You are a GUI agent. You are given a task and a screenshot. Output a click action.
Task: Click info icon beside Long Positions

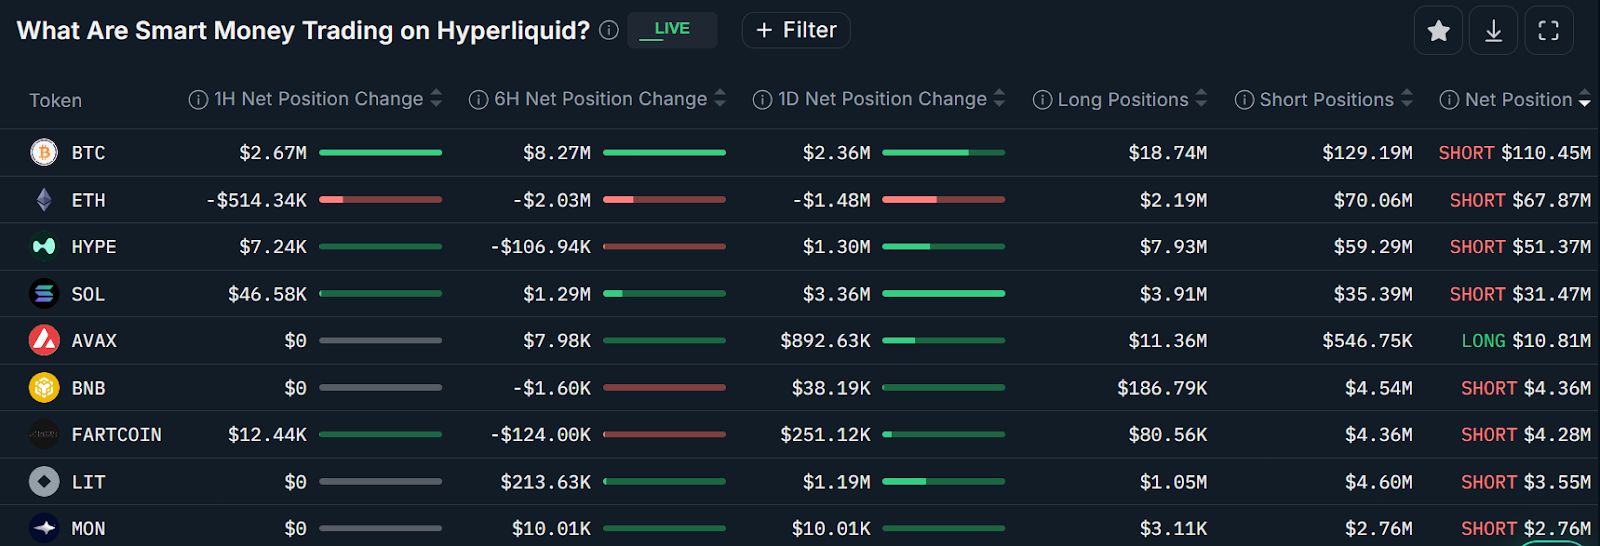coord(1042,100)
